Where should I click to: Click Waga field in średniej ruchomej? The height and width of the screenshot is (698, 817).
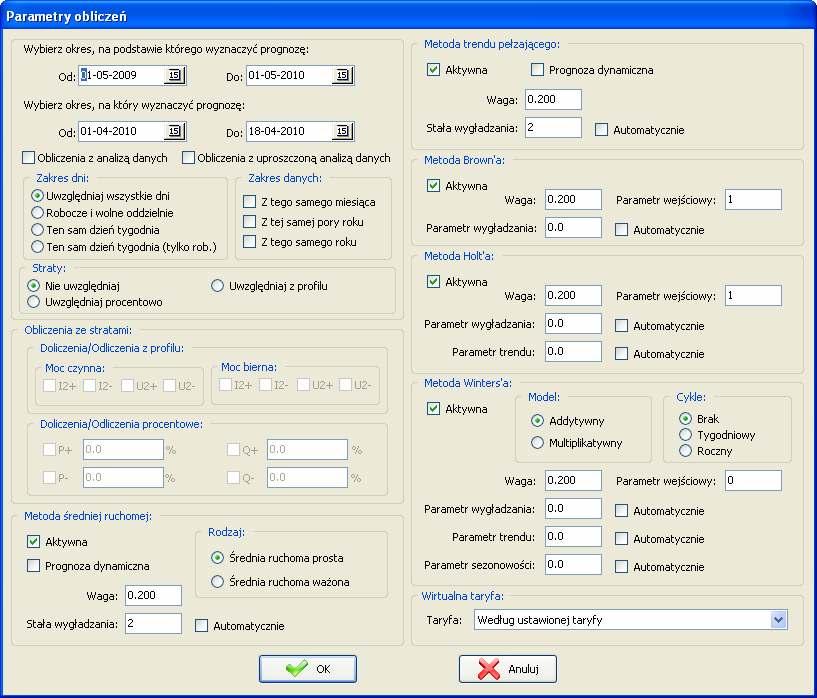click(153, 595)
